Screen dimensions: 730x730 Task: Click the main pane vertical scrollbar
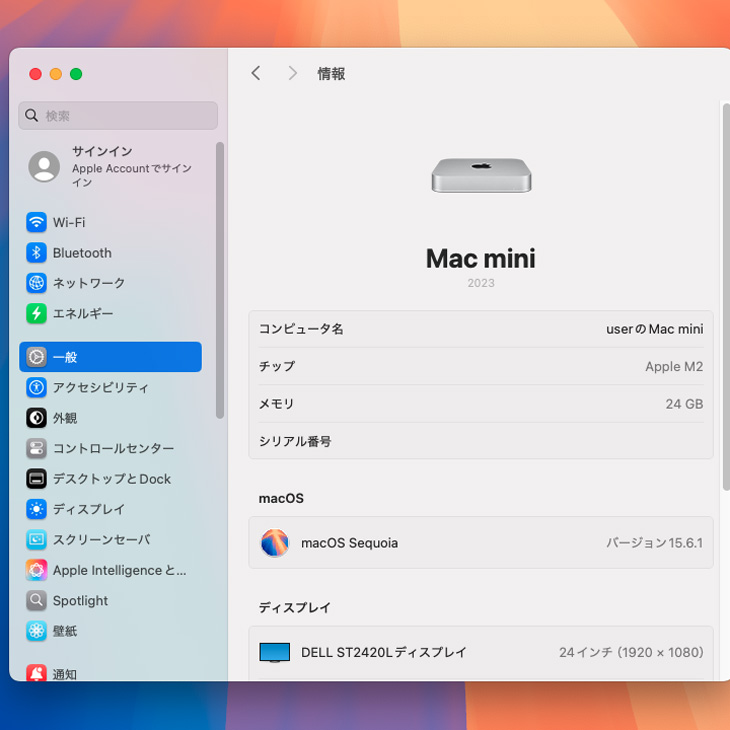coord(726,297)
